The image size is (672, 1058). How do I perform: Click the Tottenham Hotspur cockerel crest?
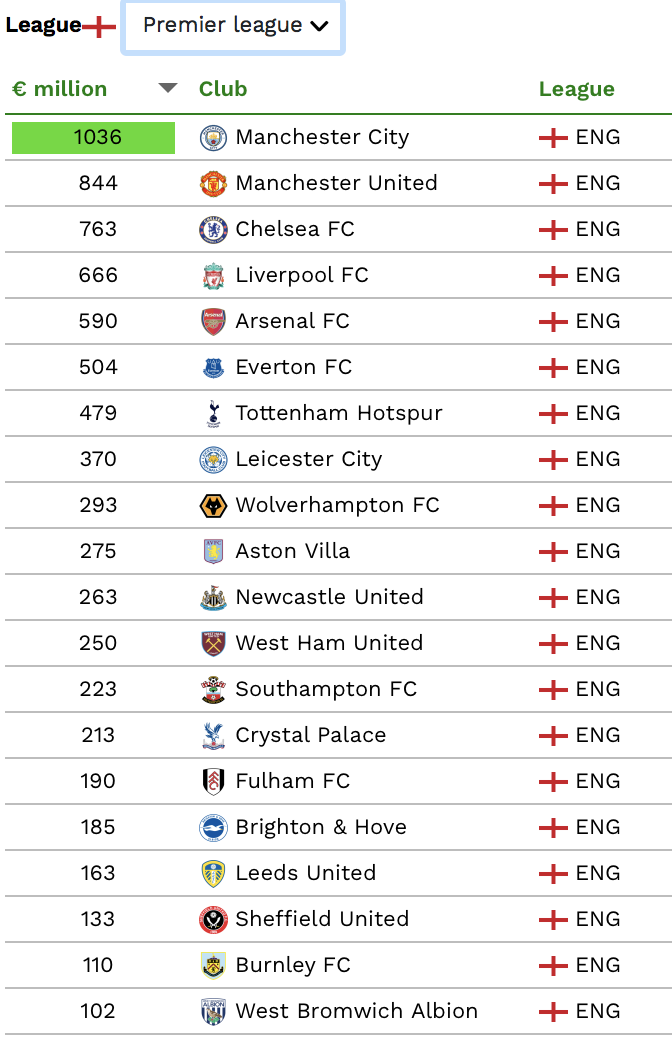[x=213, y=414]
